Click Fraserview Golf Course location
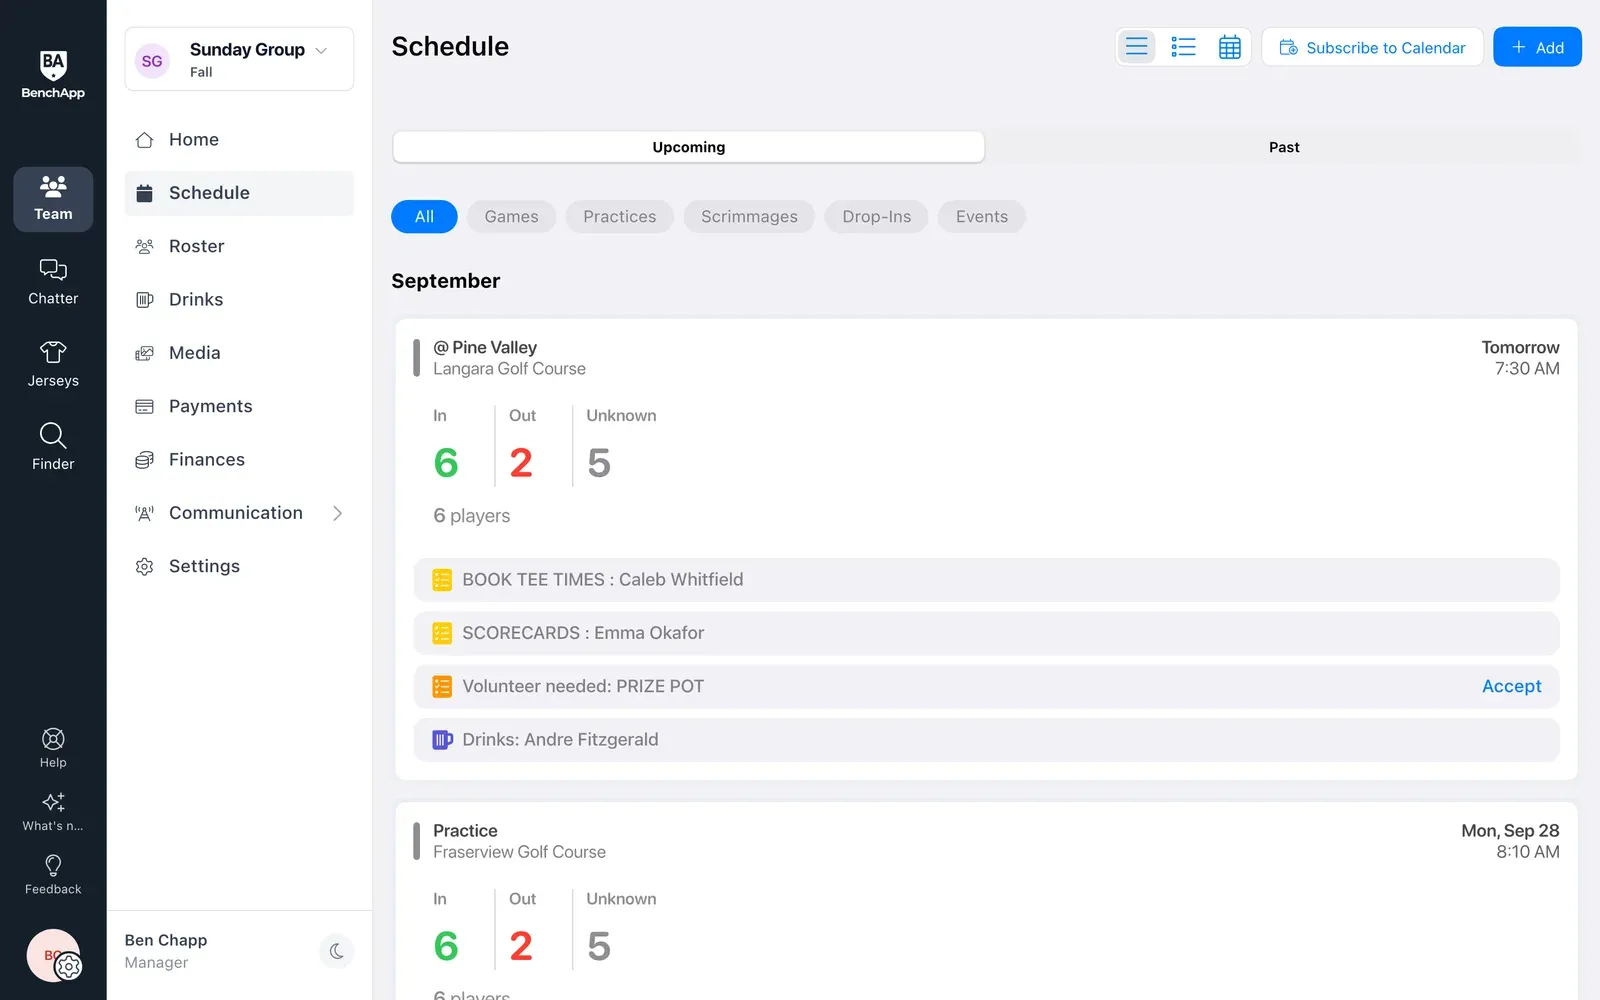Viewport: 1600px width, 1000px height. tap(519, 852)
